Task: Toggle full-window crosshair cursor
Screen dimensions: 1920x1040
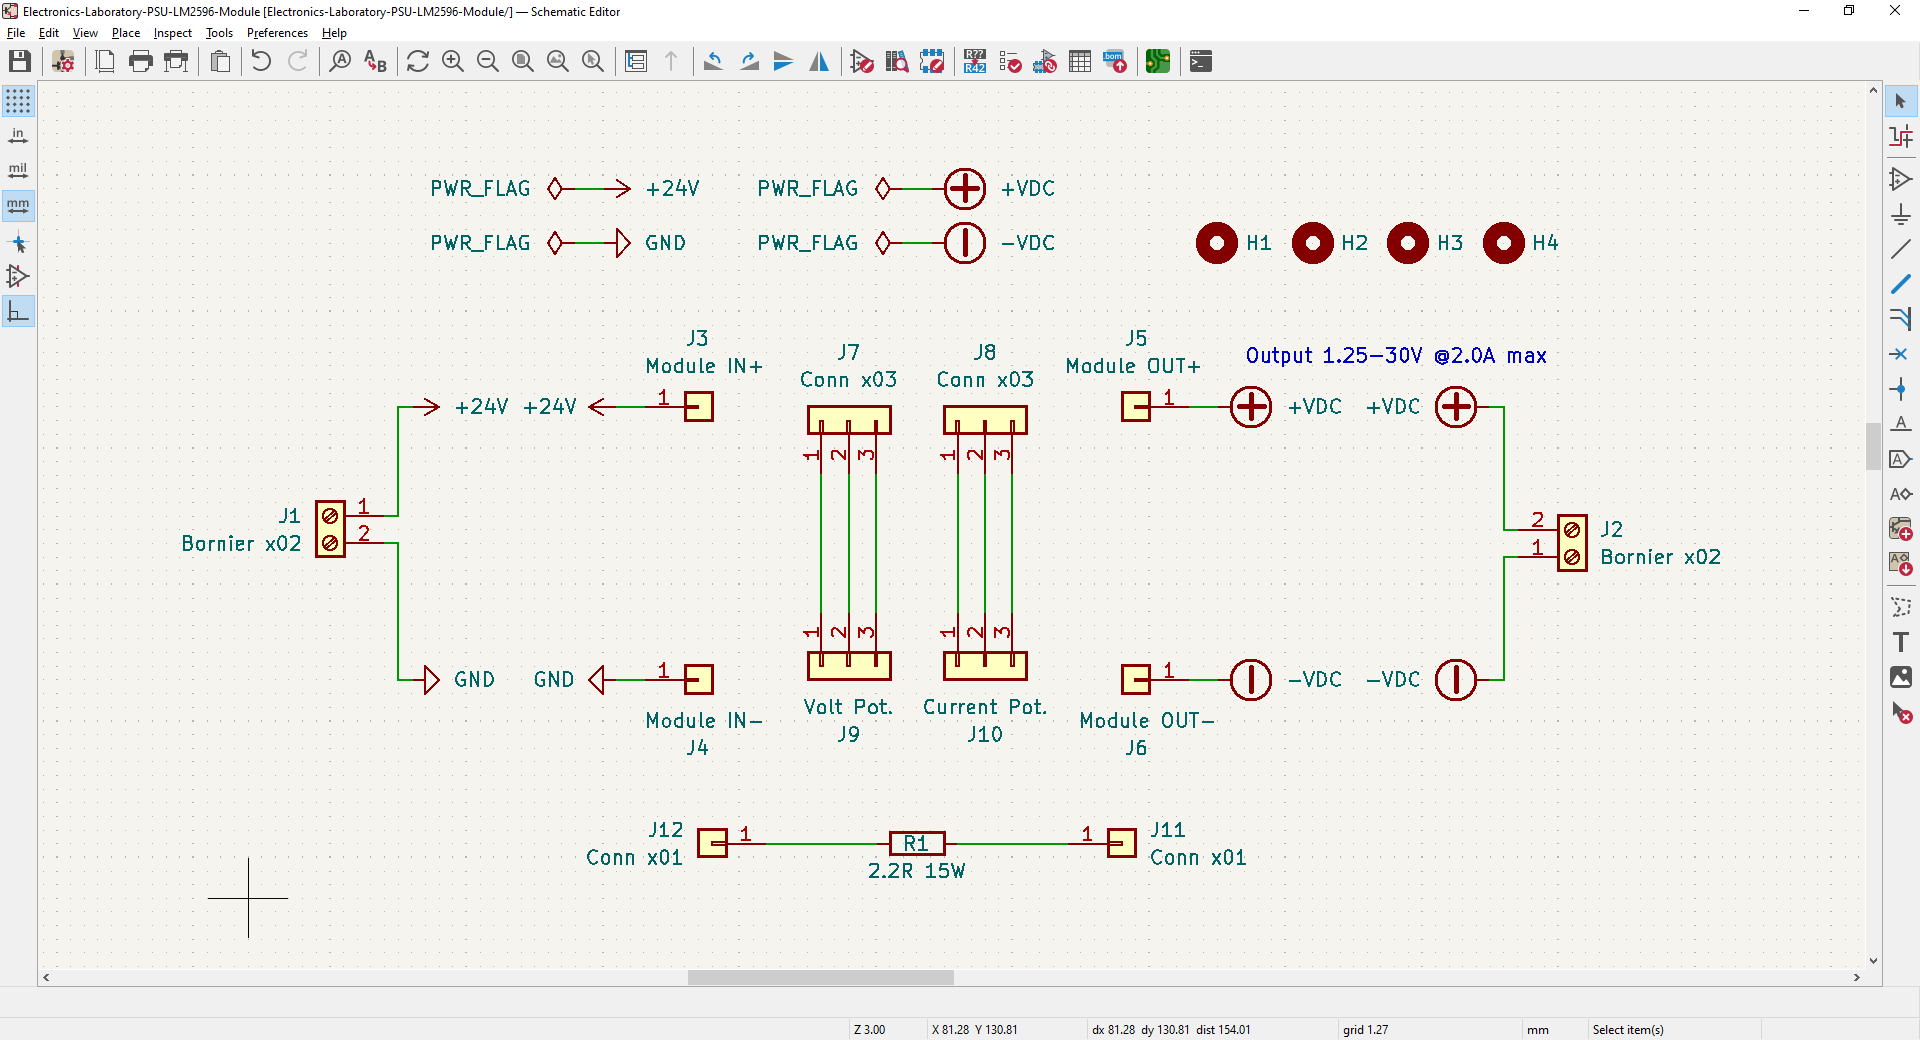Action: pos(18,242)
